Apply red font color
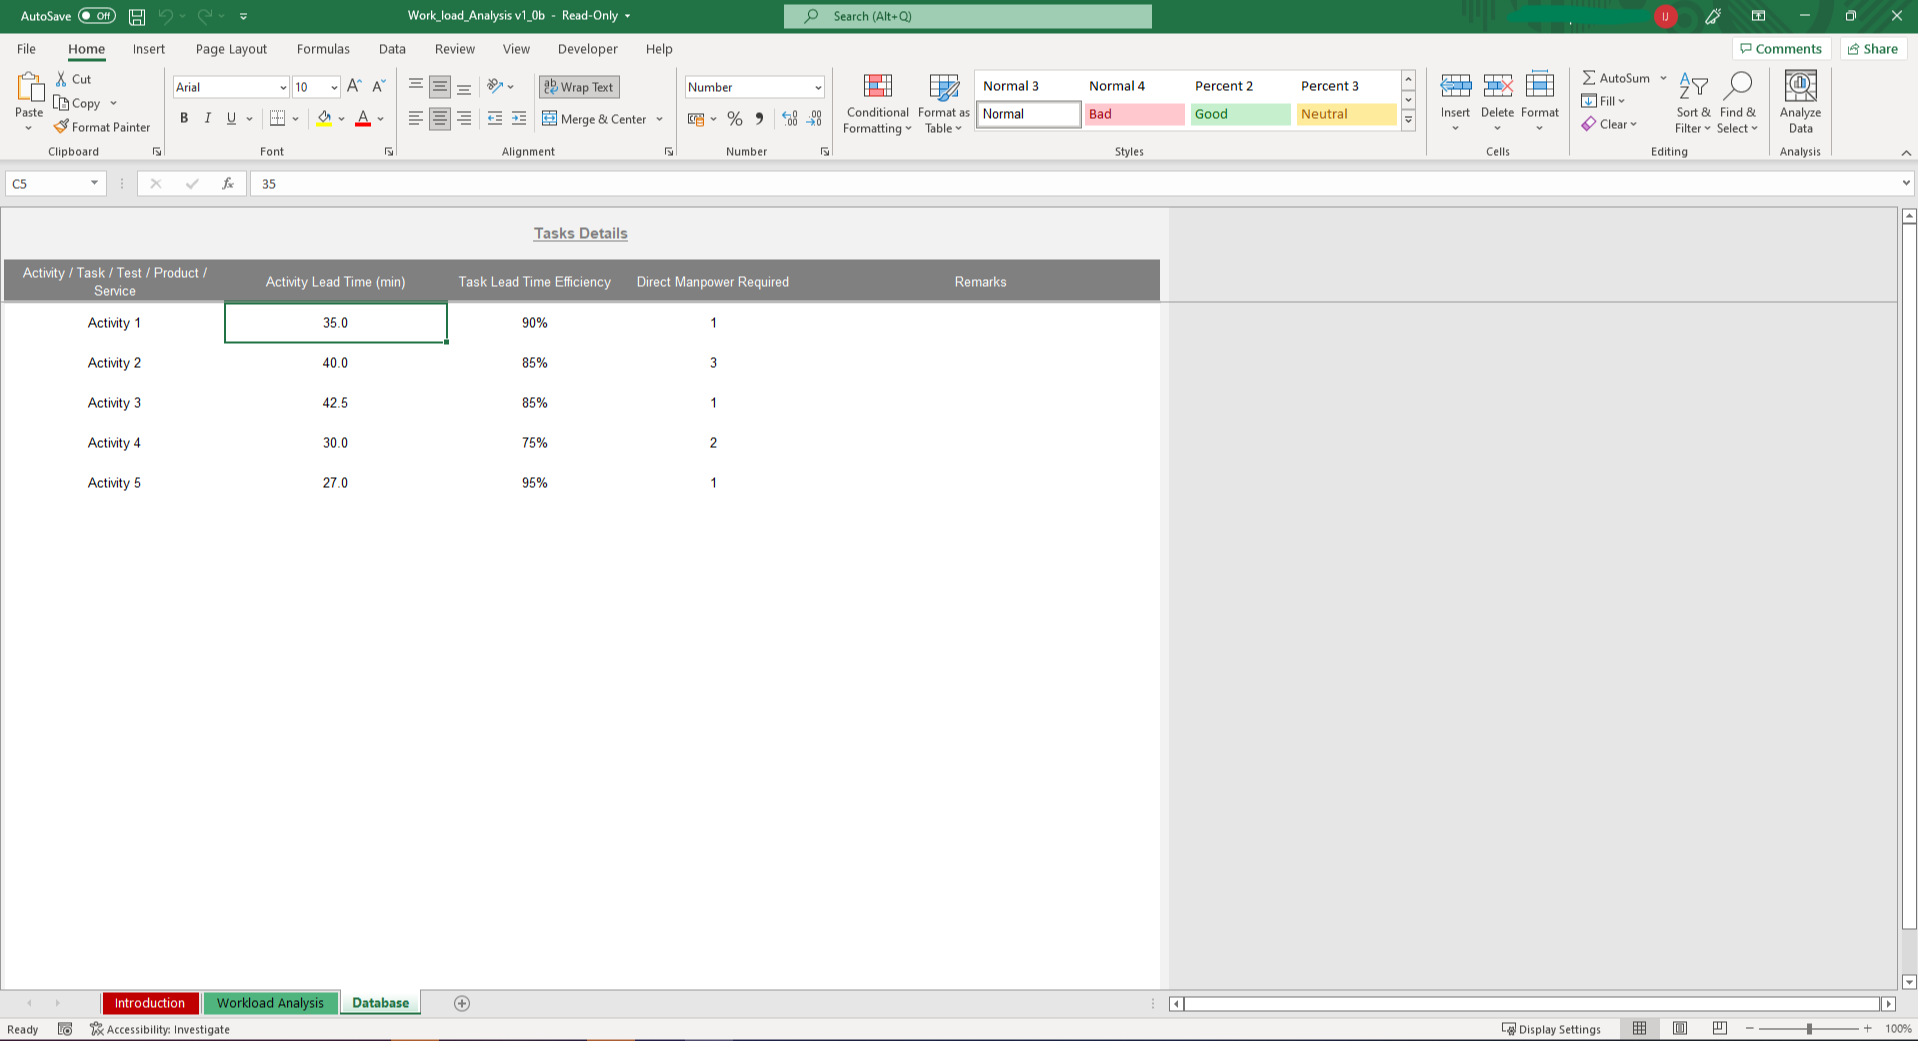Viewport: 1918px width, 1041px height. coord(363,118)
